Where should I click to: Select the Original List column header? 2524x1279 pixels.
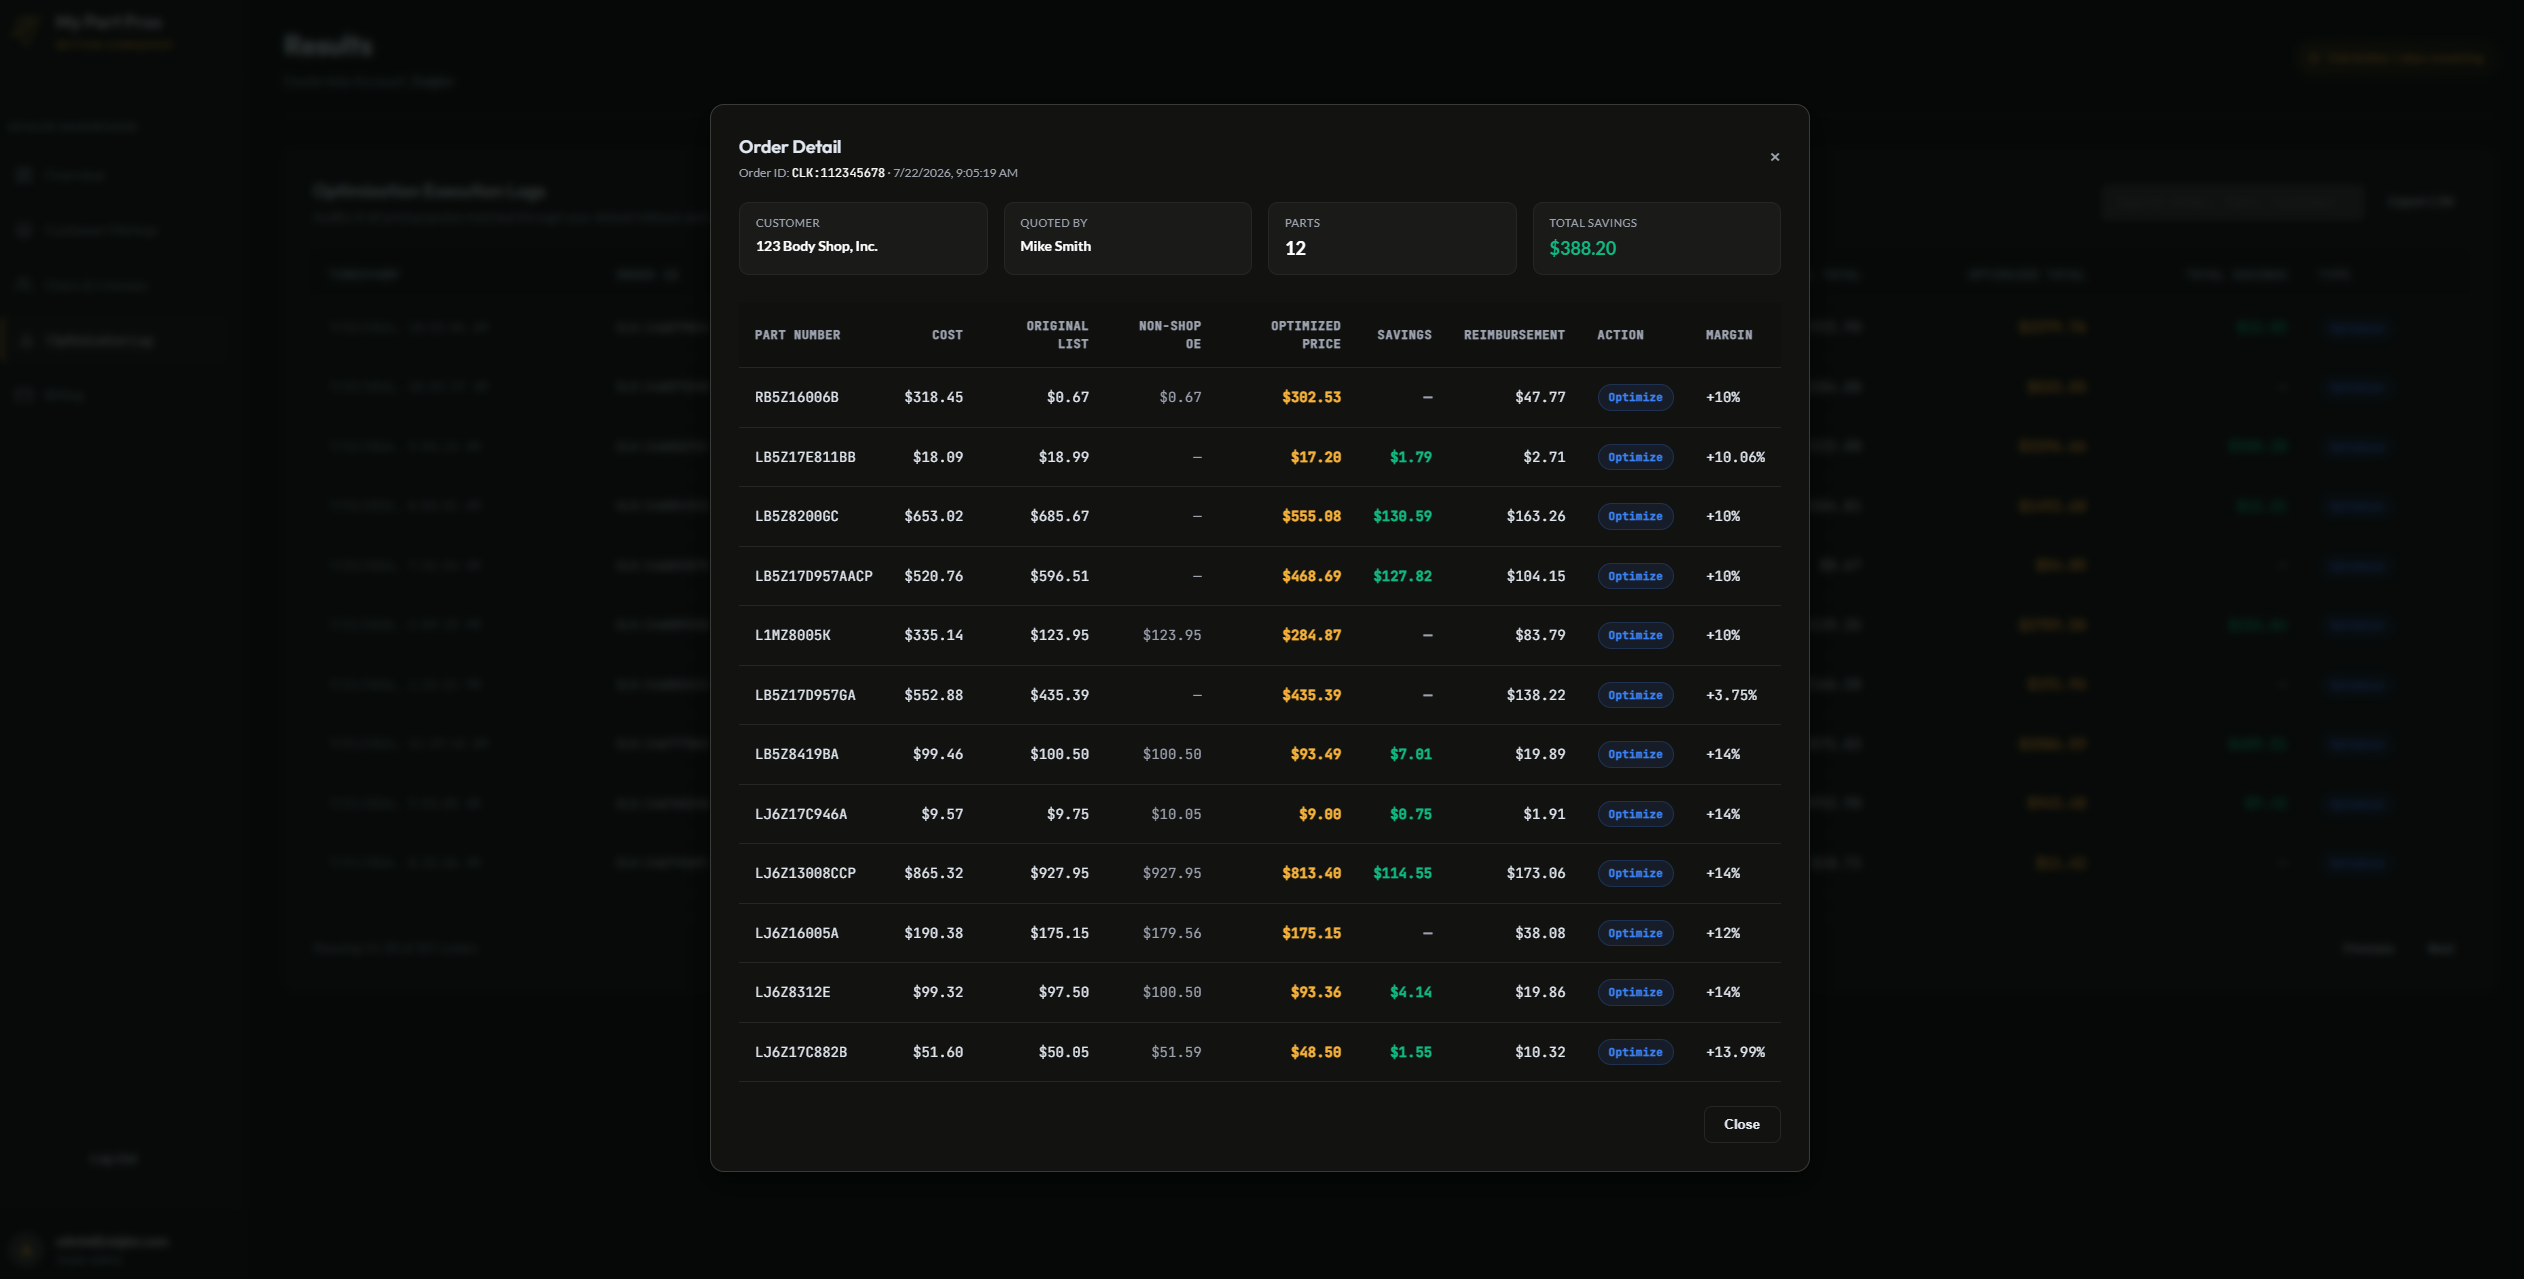(x=1057, y=335)
